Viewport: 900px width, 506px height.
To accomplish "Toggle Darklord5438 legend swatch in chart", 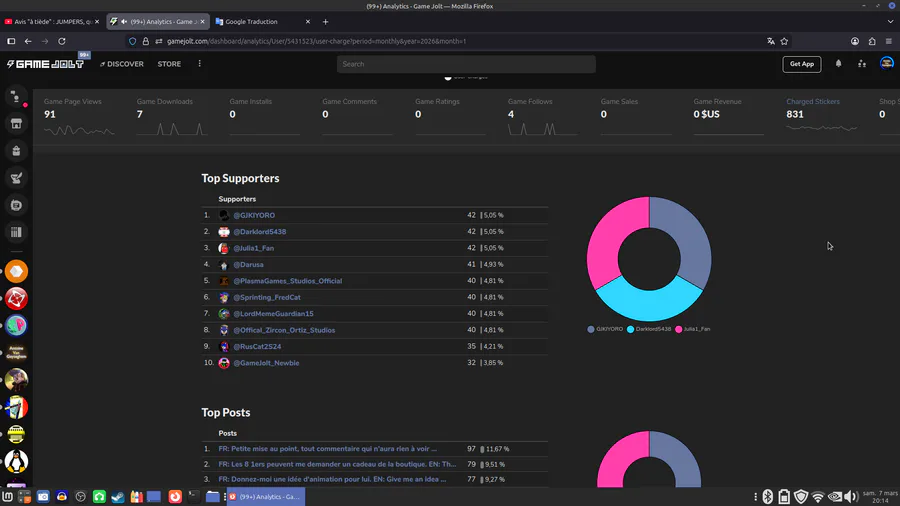I will [x=630, y=329].
